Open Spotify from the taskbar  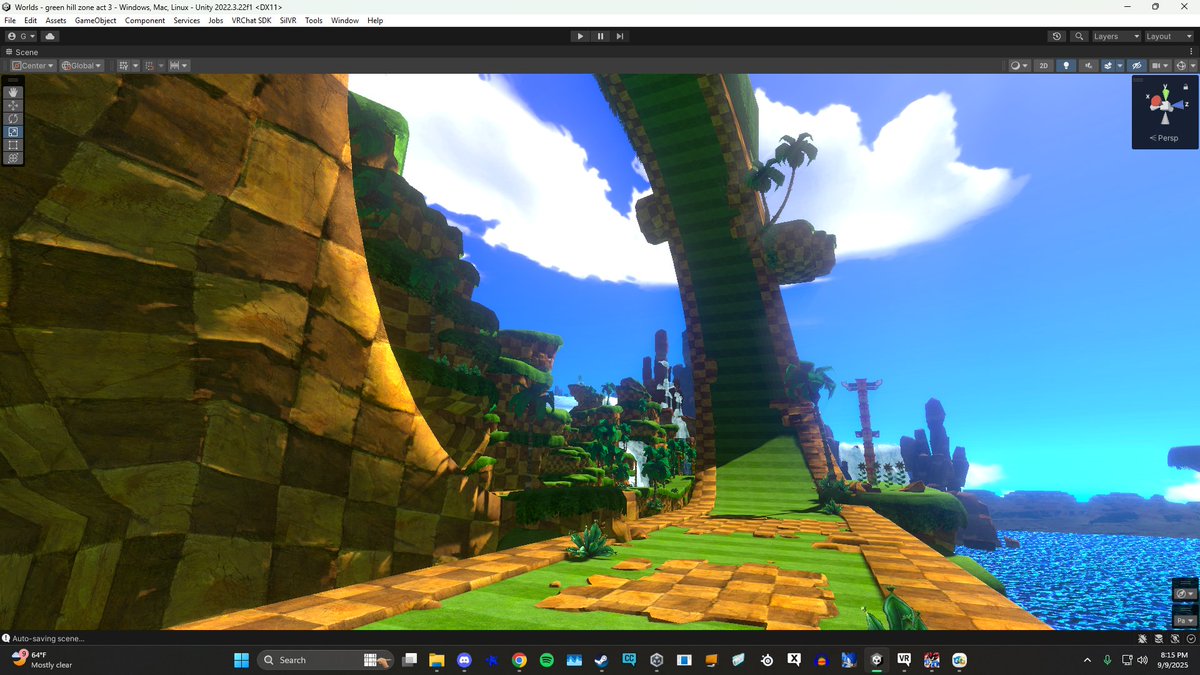[546, 660]
